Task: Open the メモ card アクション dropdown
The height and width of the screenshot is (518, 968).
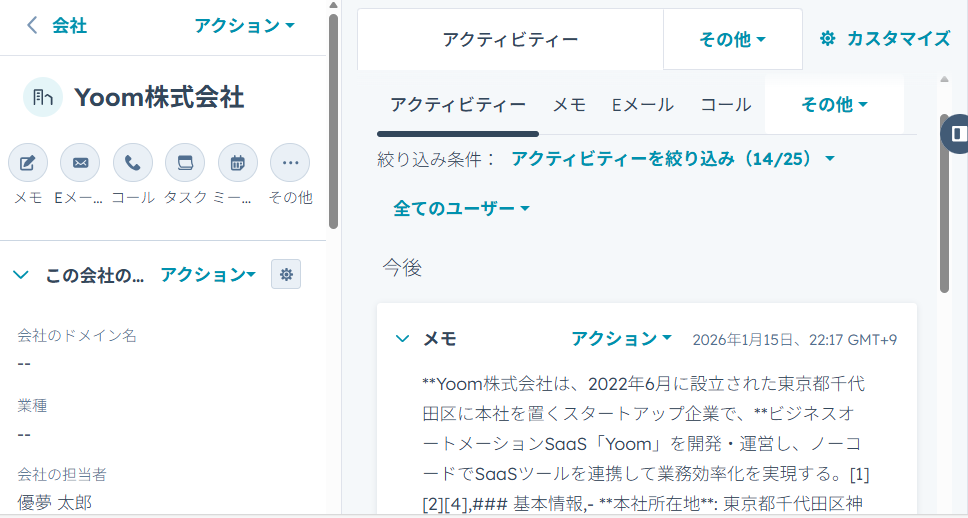Action: pos(622,338)
